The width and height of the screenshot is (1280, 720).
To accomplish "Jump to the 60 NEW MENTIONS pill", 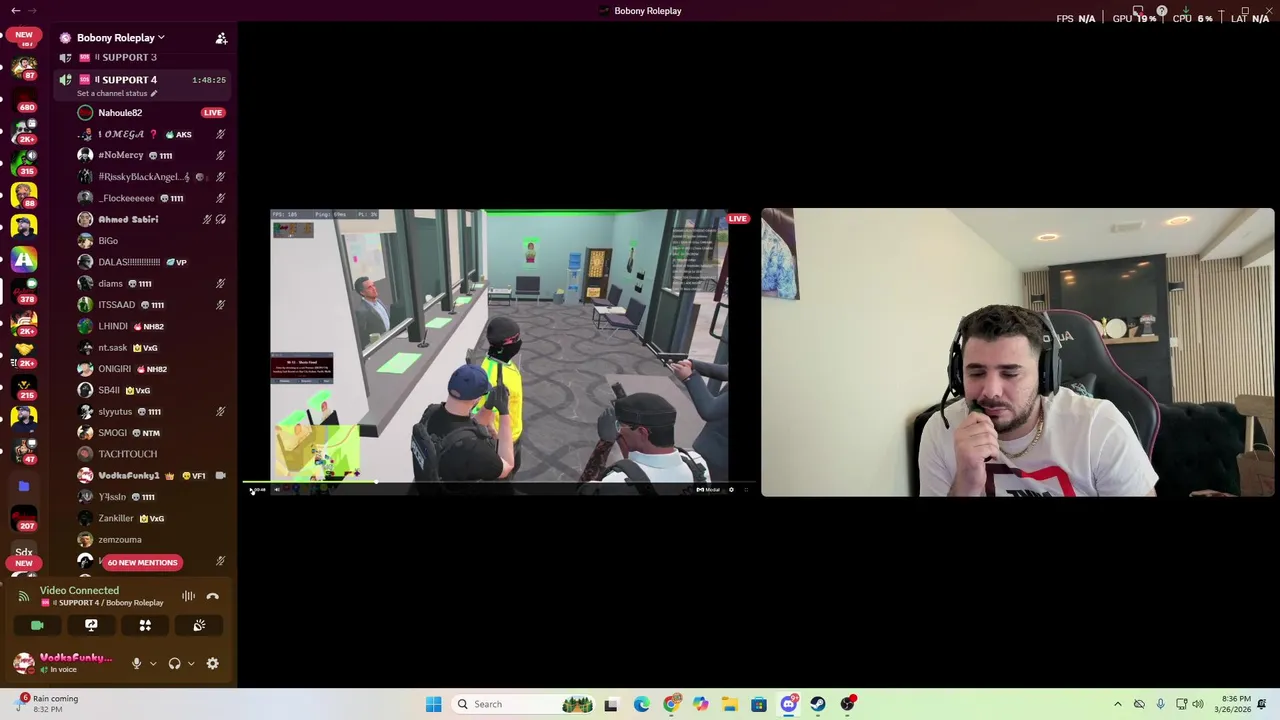I will tap(142, 563).
